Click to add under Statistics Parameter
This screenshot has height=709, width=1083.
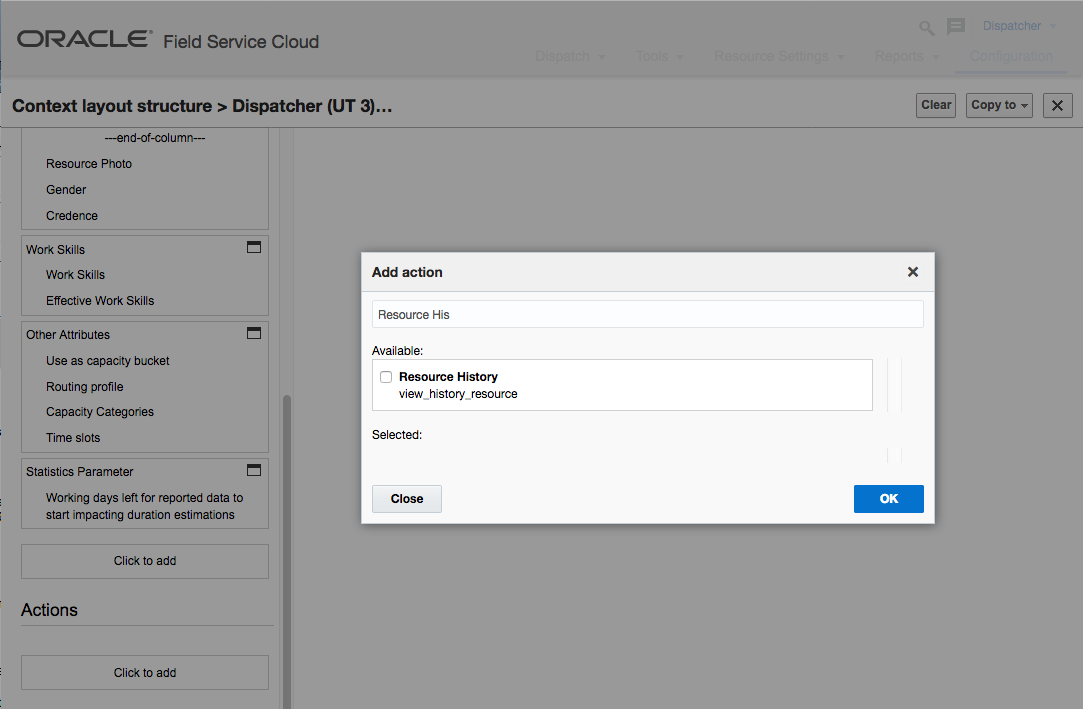pos(145,561)
